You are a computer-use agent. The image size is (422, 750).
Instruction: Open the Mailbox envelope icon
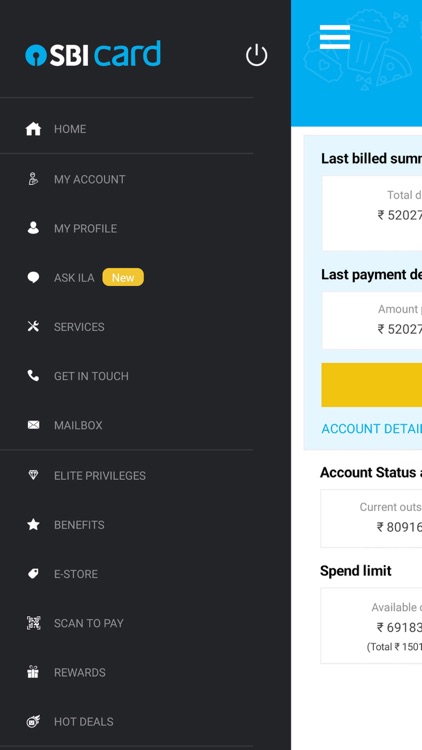point(33,425)
